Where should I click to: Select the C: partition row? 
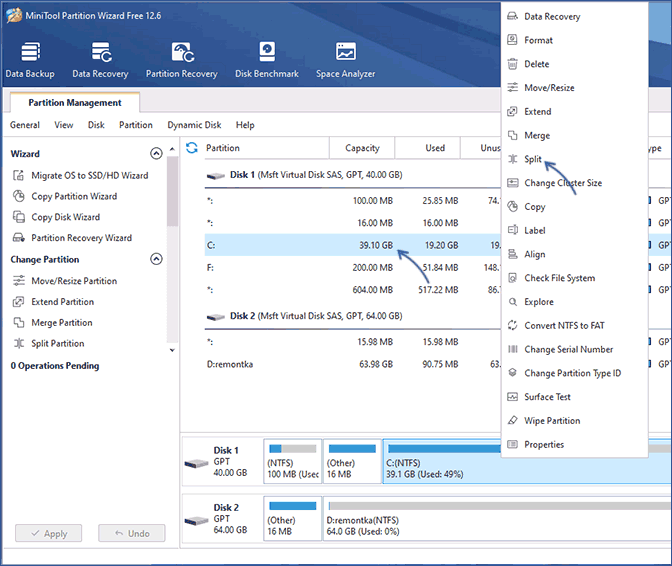[x=352, y=245]
